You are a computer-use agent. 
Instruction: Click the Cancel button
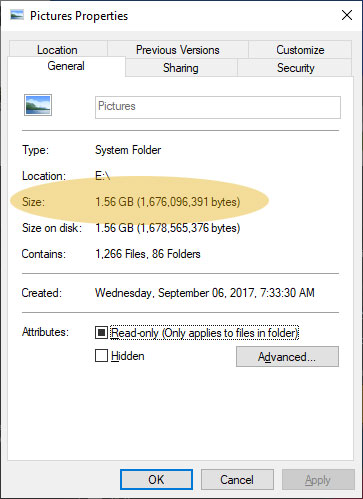[237, 480]
